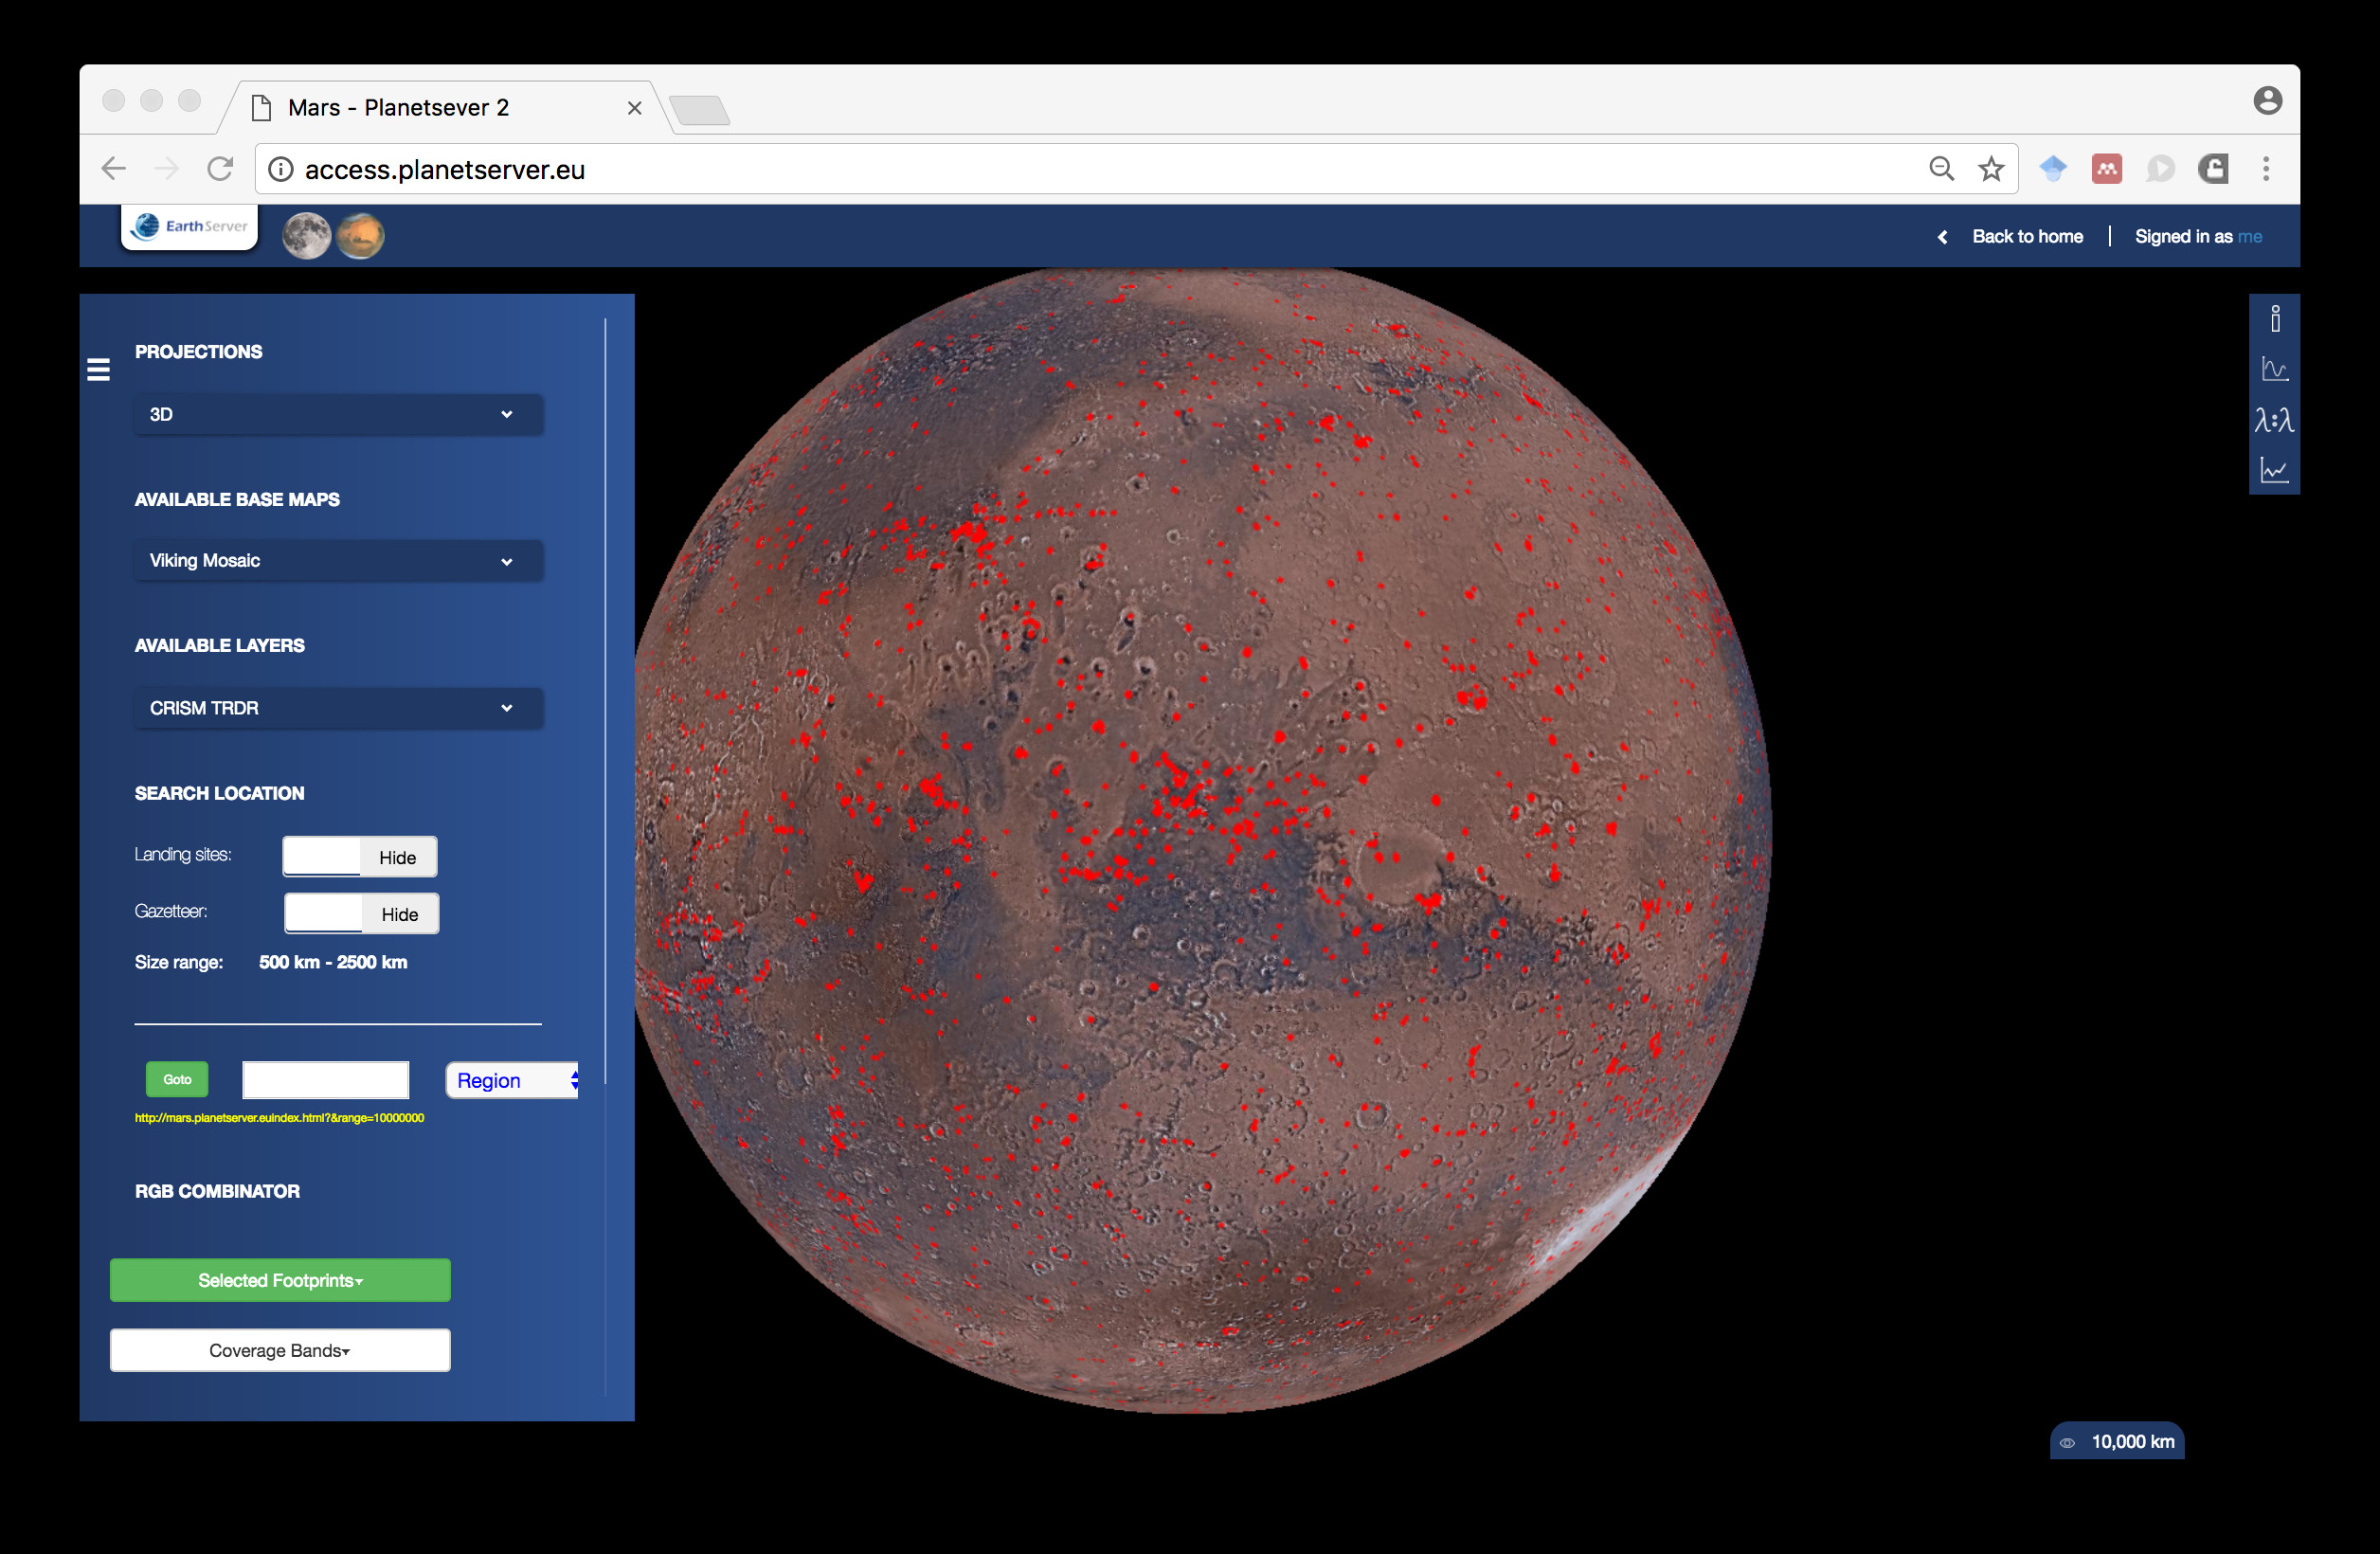Click the hamburger menu icon in sidebar

[98, 370]
